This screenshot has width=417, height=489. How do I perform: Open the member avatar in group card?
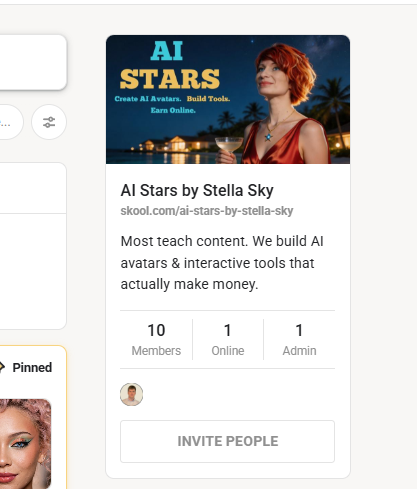(132, 394)
